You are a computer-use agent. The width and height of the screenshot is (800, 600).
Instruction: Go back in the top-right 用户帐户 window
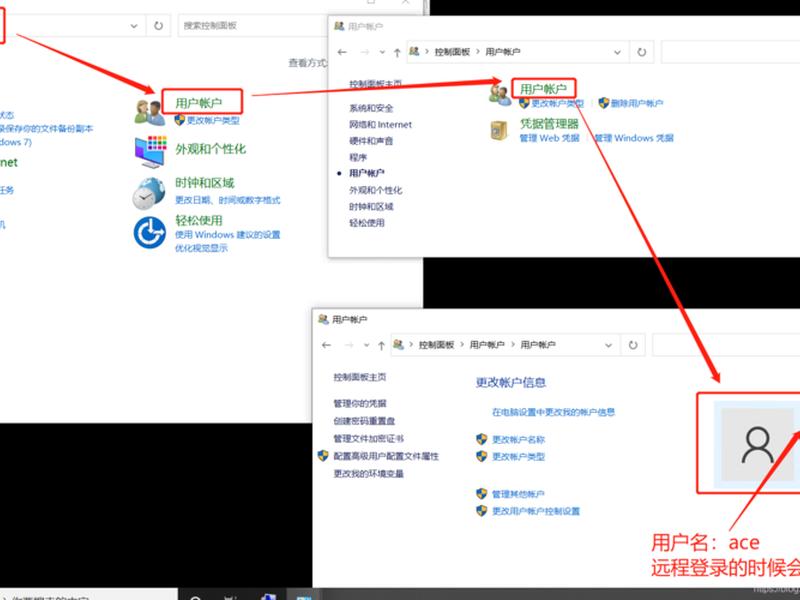coord(342,52)
